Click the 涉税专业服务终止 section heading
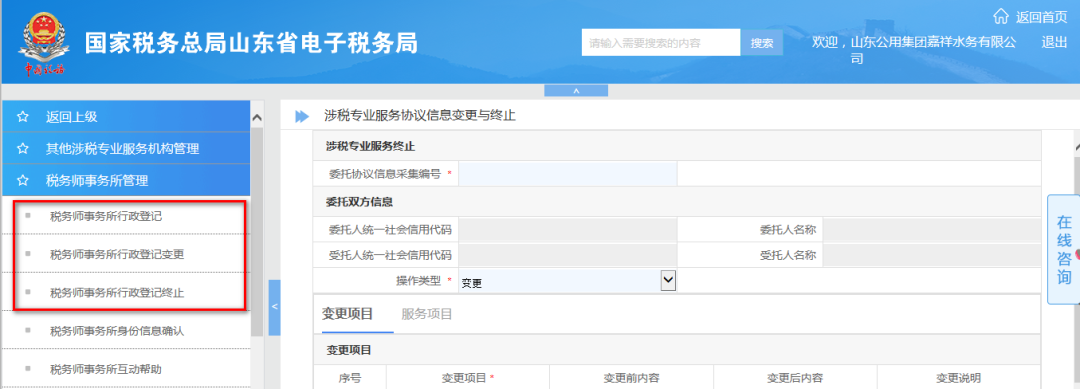 pyautogui.click(x=371, y=146)
